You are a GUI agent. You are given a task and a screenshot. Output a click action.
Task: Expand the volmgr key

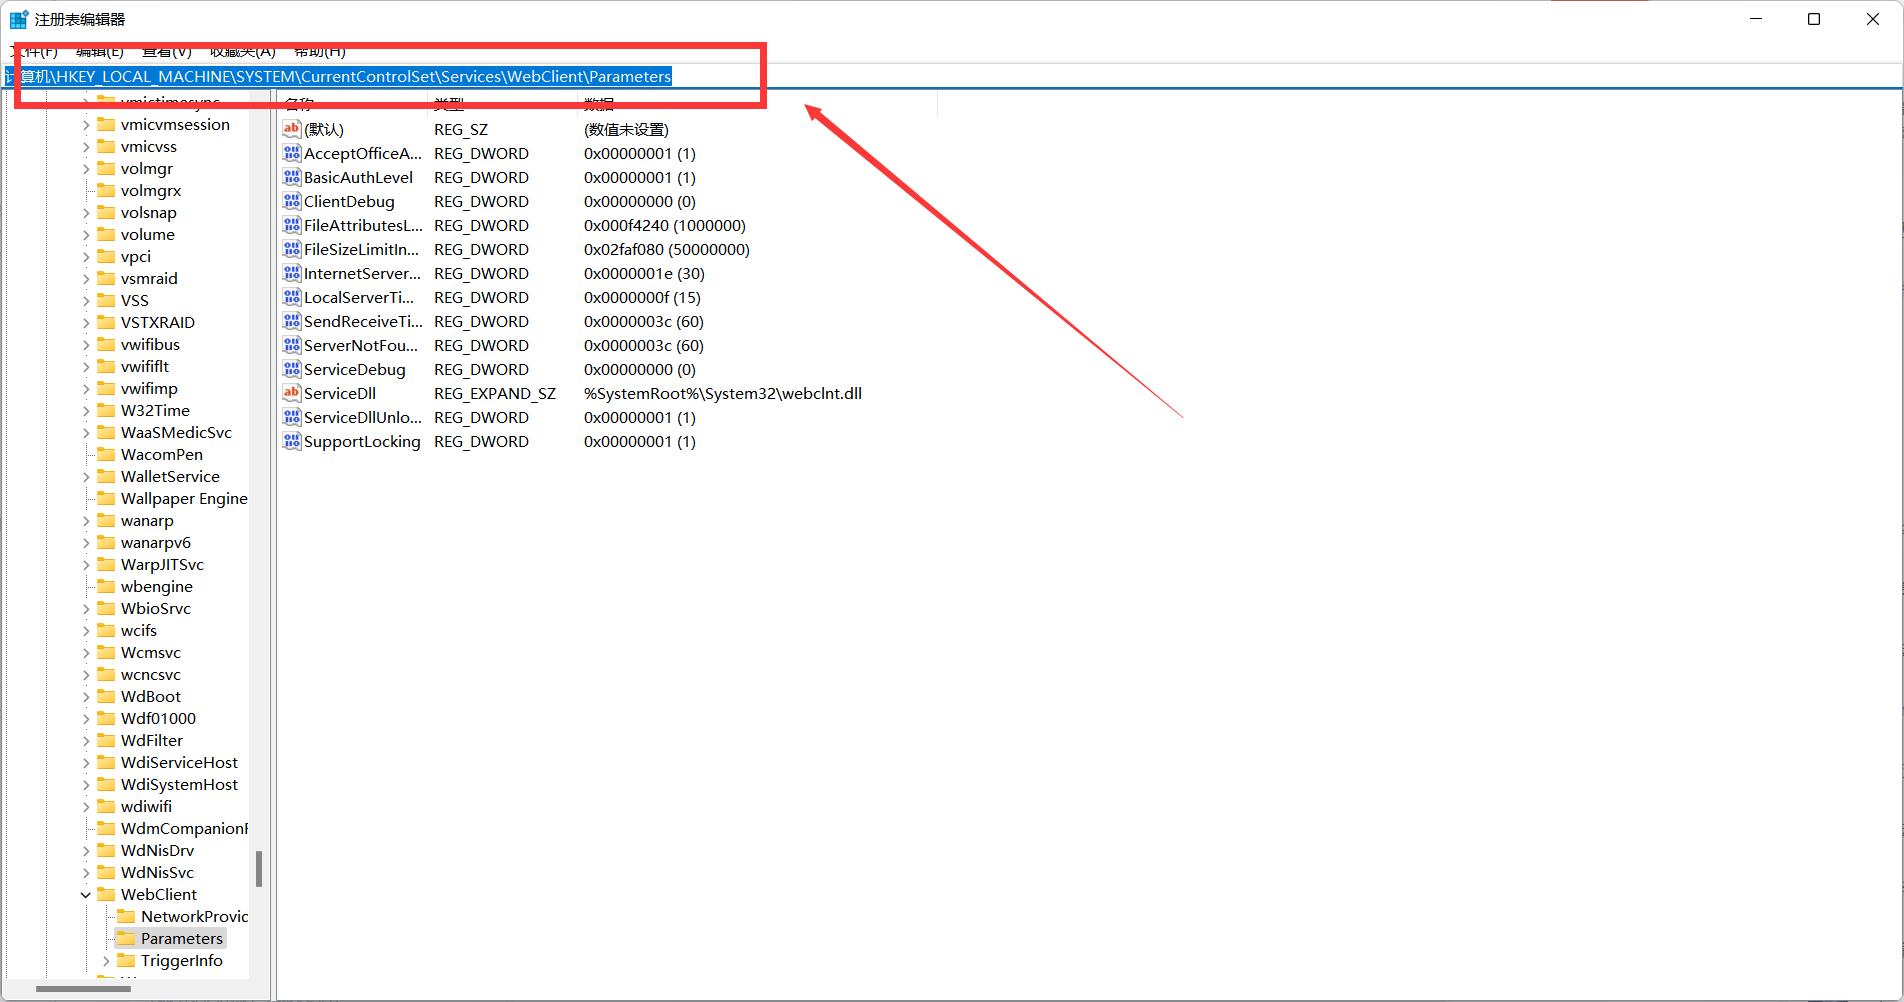[86, 169]
